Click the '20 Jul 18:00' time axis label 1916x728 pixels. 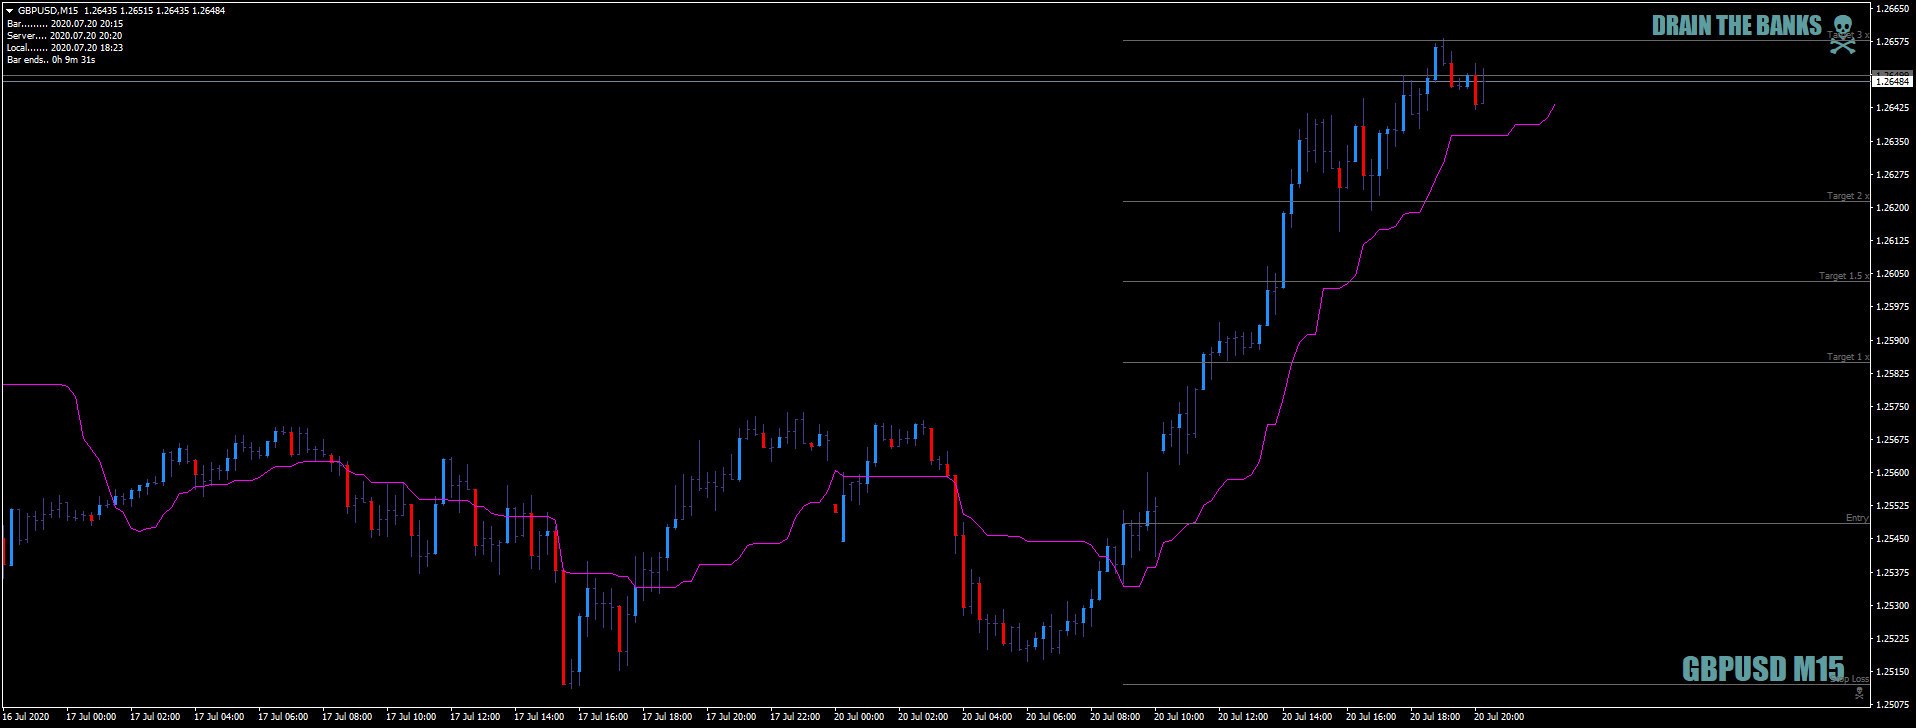(1435, 717)
